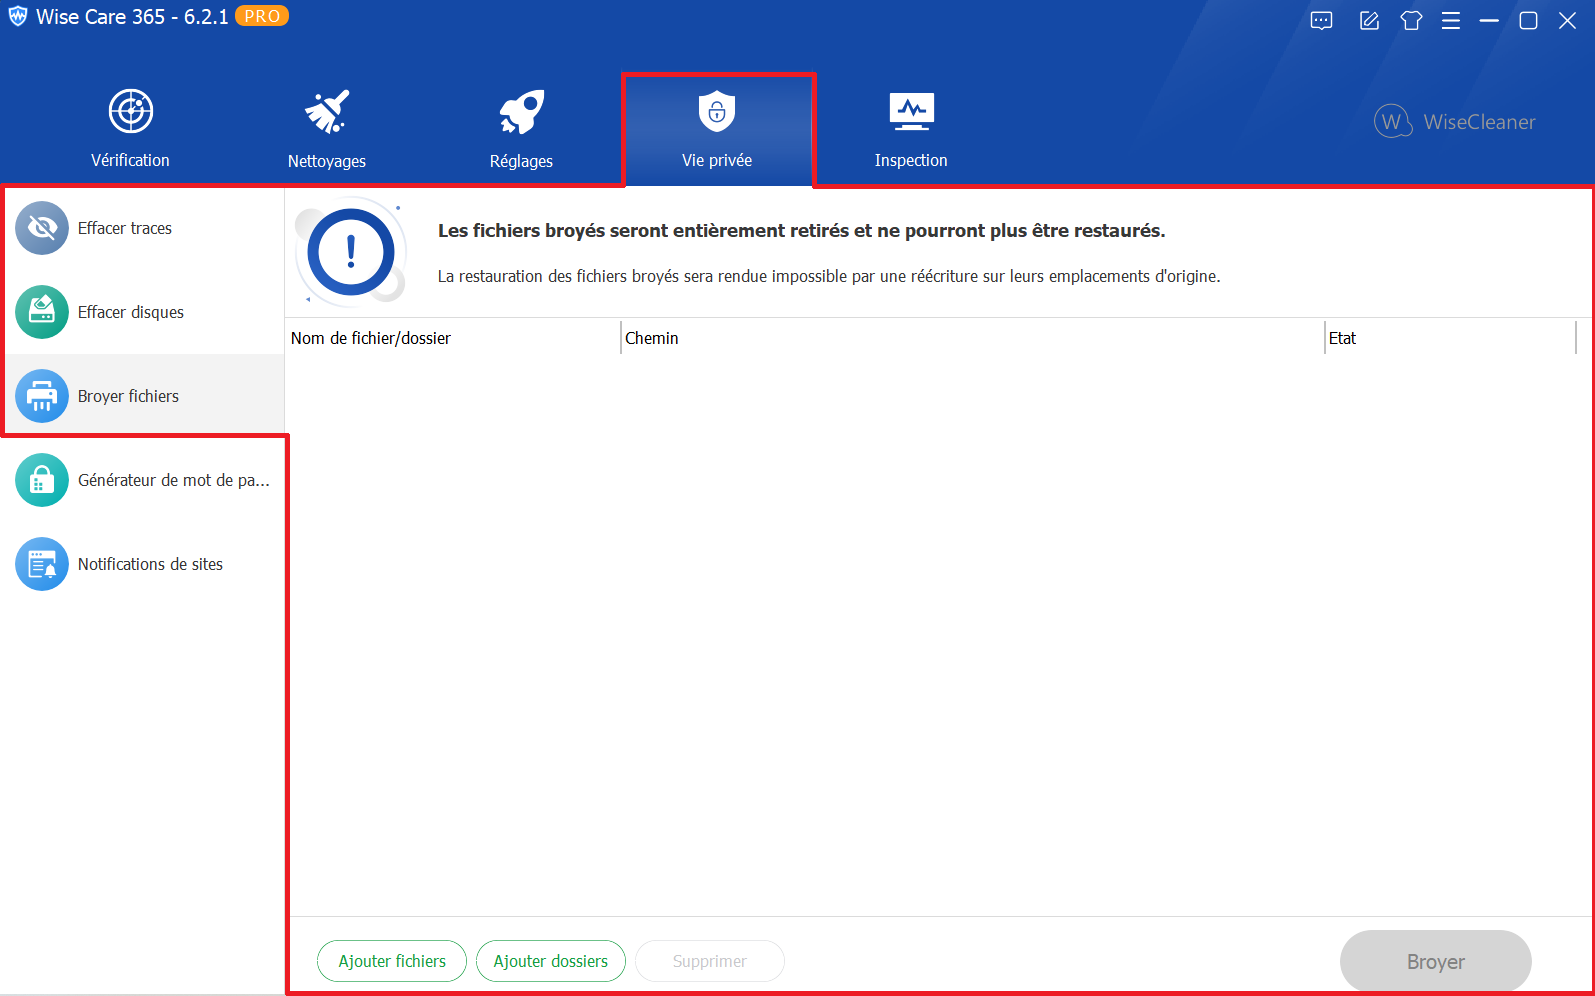Click the Notifications de sites icon
This screenshot has width=1595, height=996.
(42, 564)
